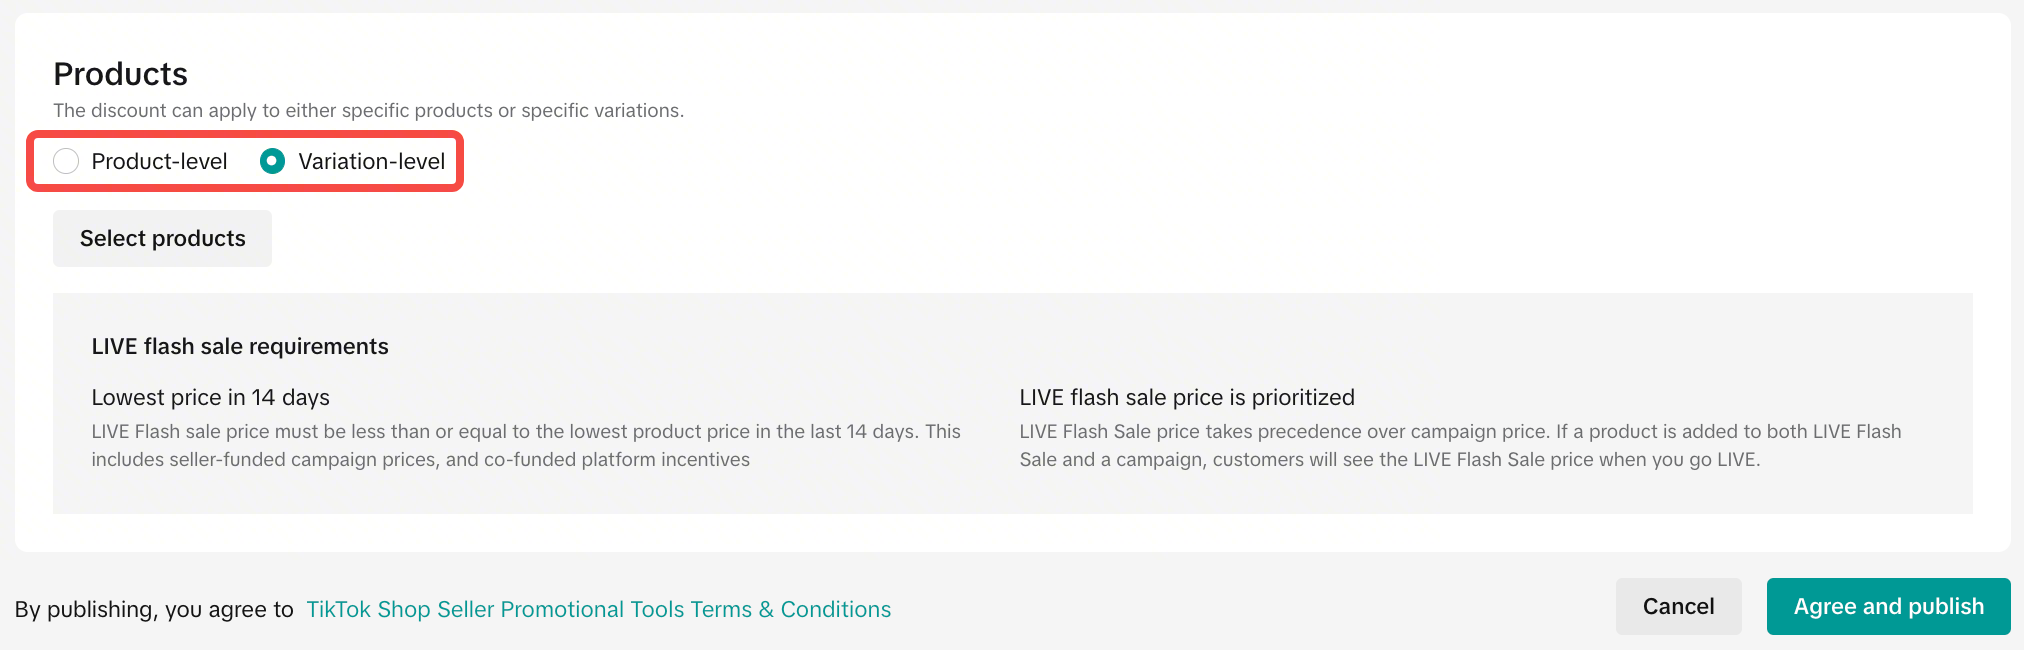2024x650 pixels.
Task: Click line starting 'Sale and a campaign, customers'
Action: 1390,459
